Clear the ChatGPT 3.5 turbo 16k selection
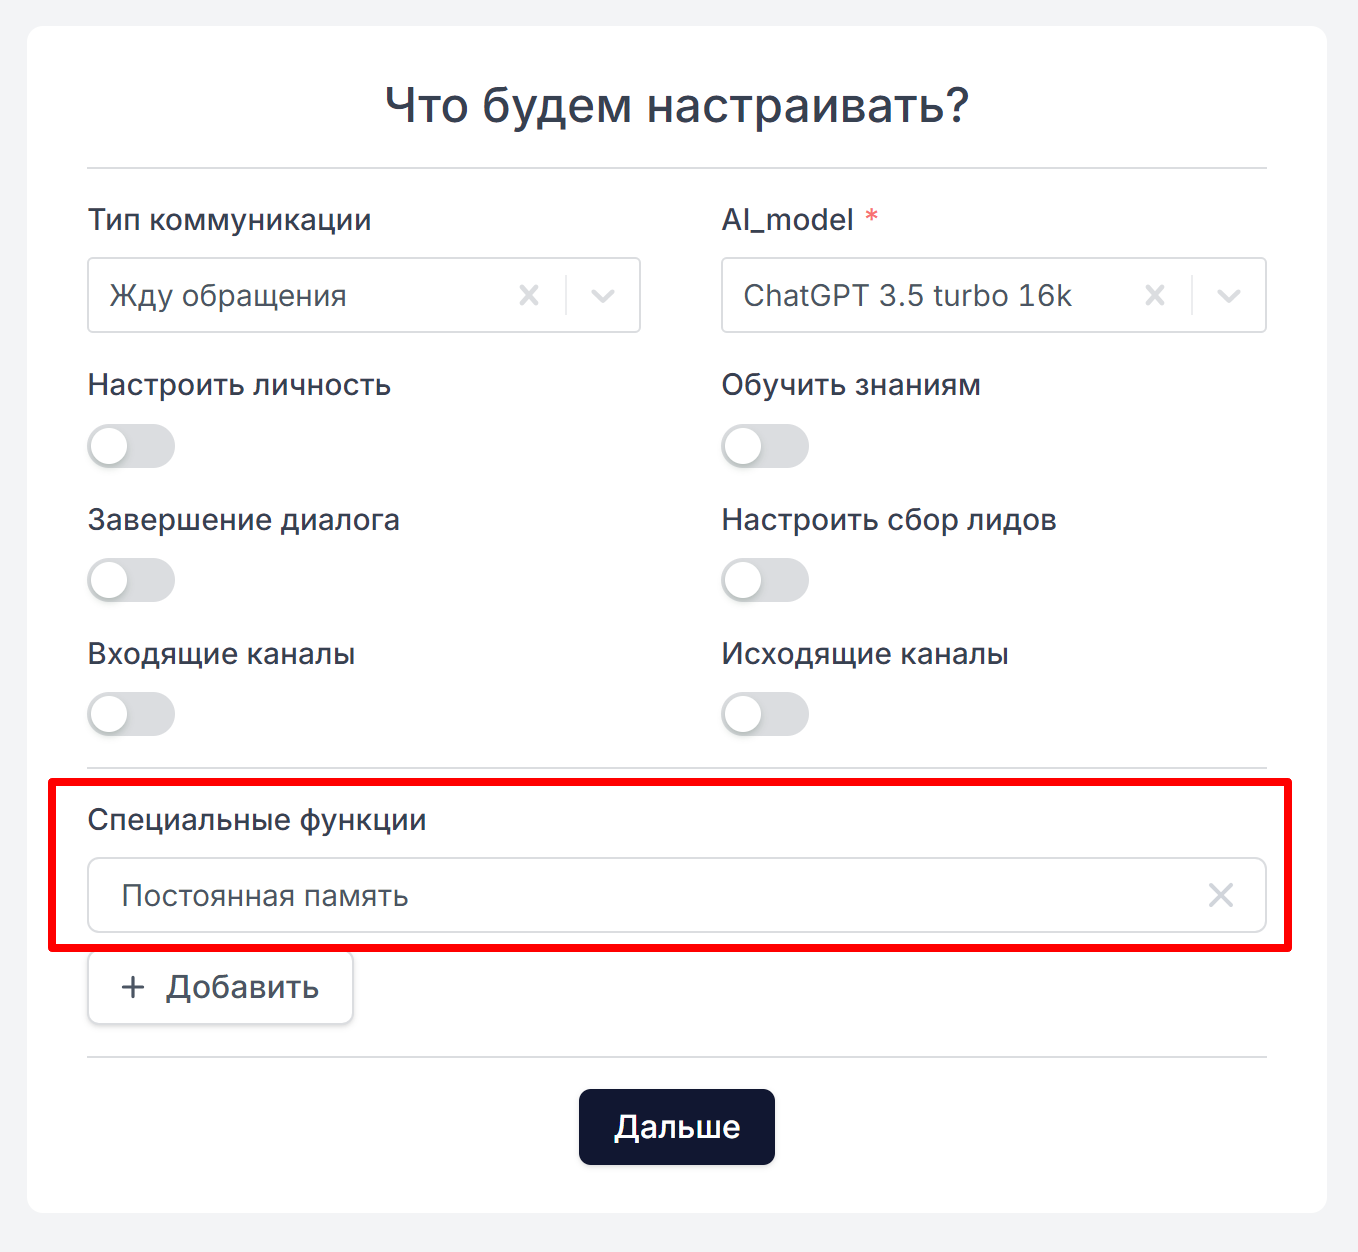 point(1155,295)
